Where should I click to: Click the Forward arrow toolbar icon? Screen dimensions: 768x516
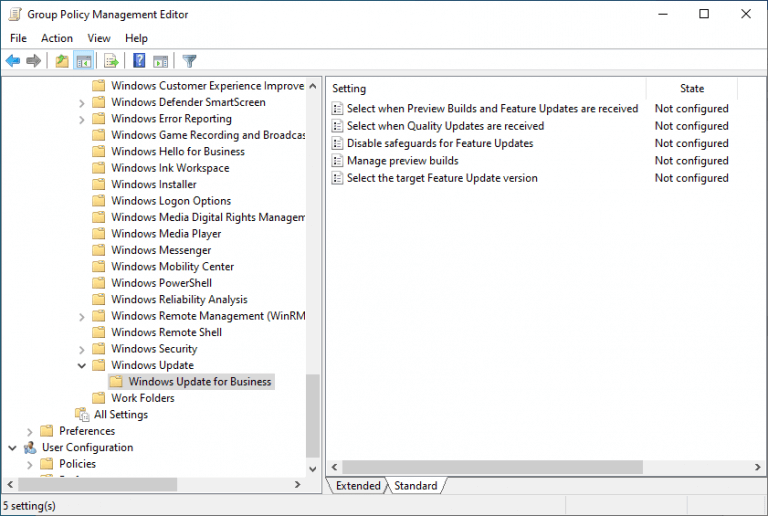(33, 61)
